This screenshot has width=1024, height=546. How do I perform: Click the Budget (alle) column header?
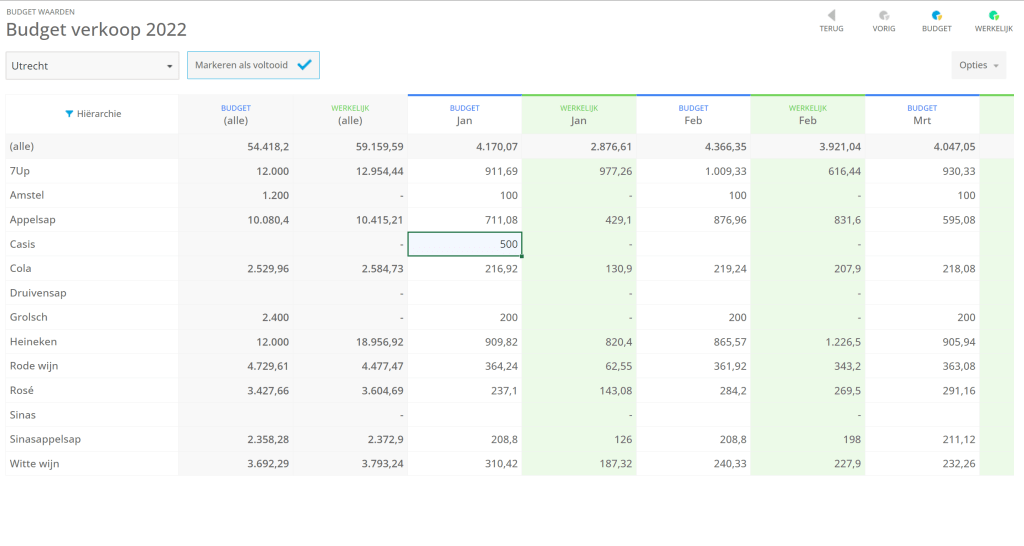235,114
